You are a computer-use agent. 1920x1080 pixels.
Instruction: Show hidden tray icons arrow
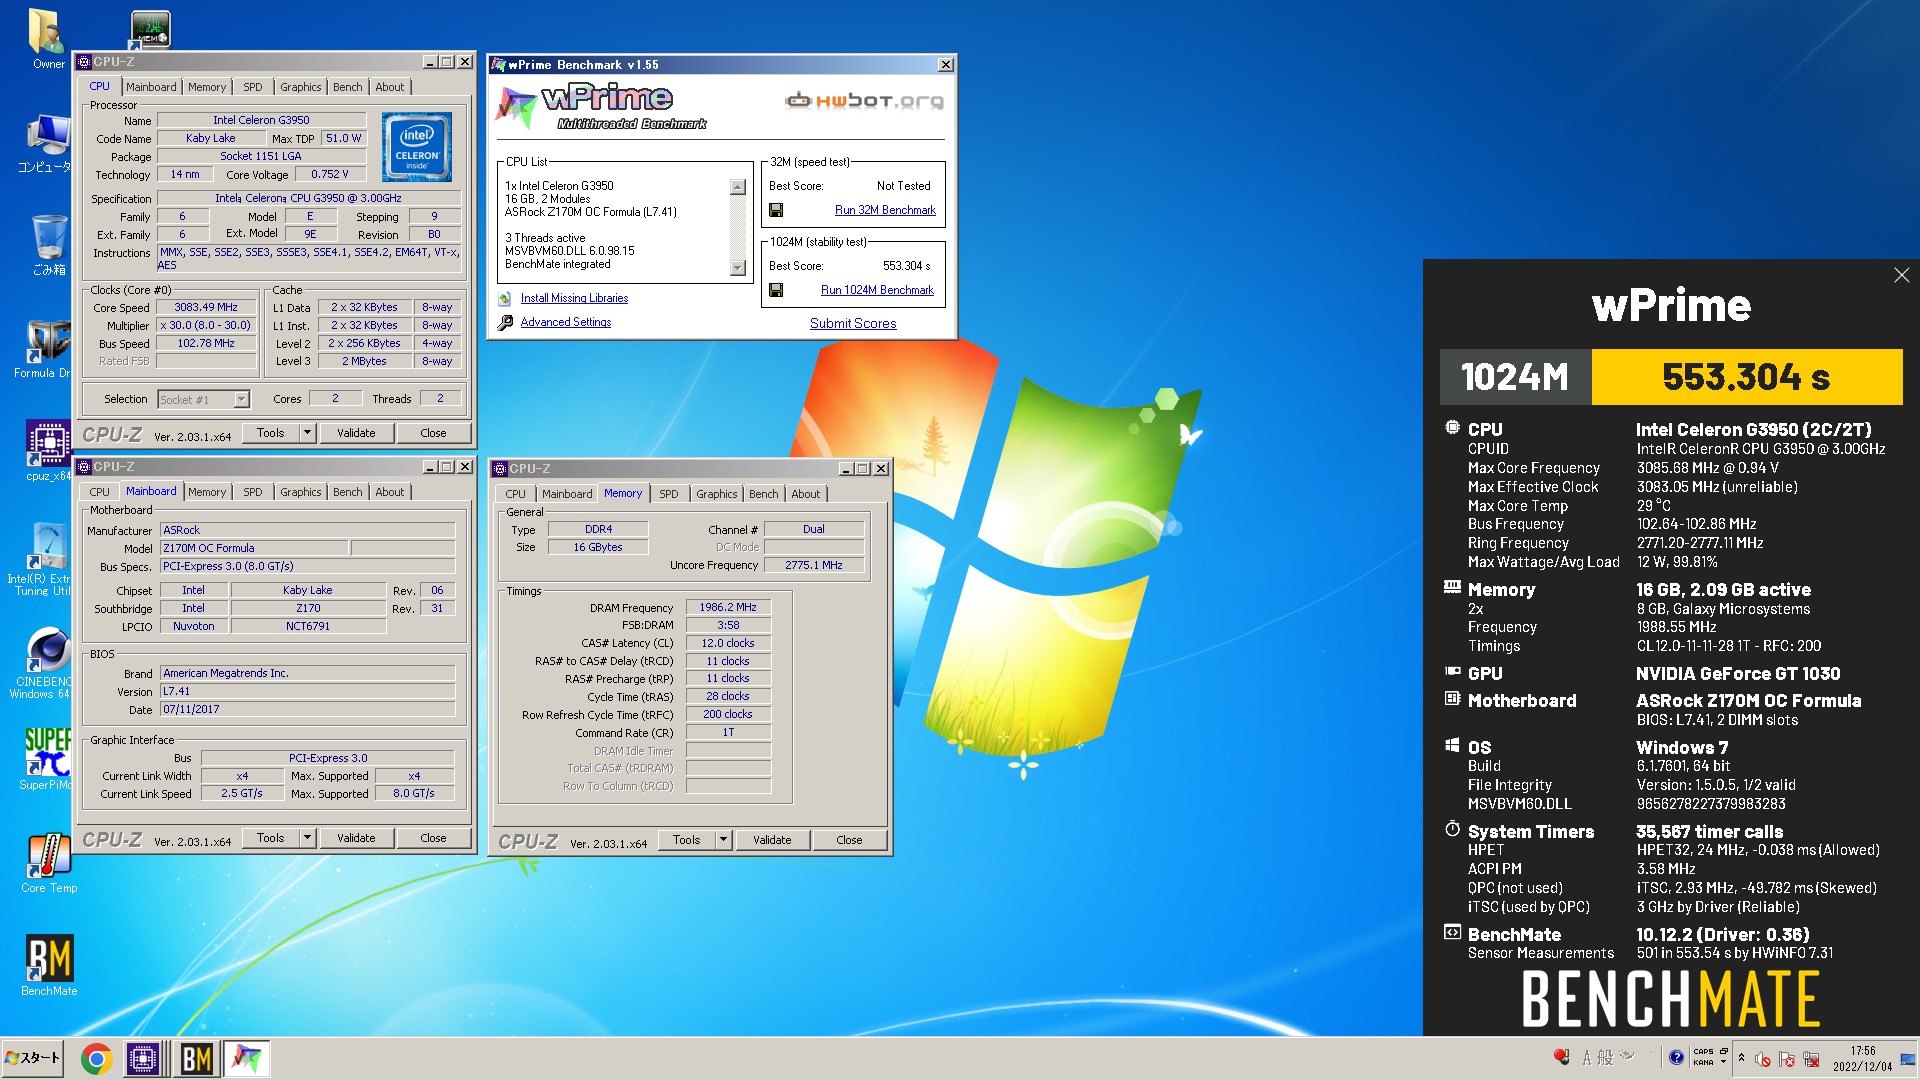[1741, 1058]
